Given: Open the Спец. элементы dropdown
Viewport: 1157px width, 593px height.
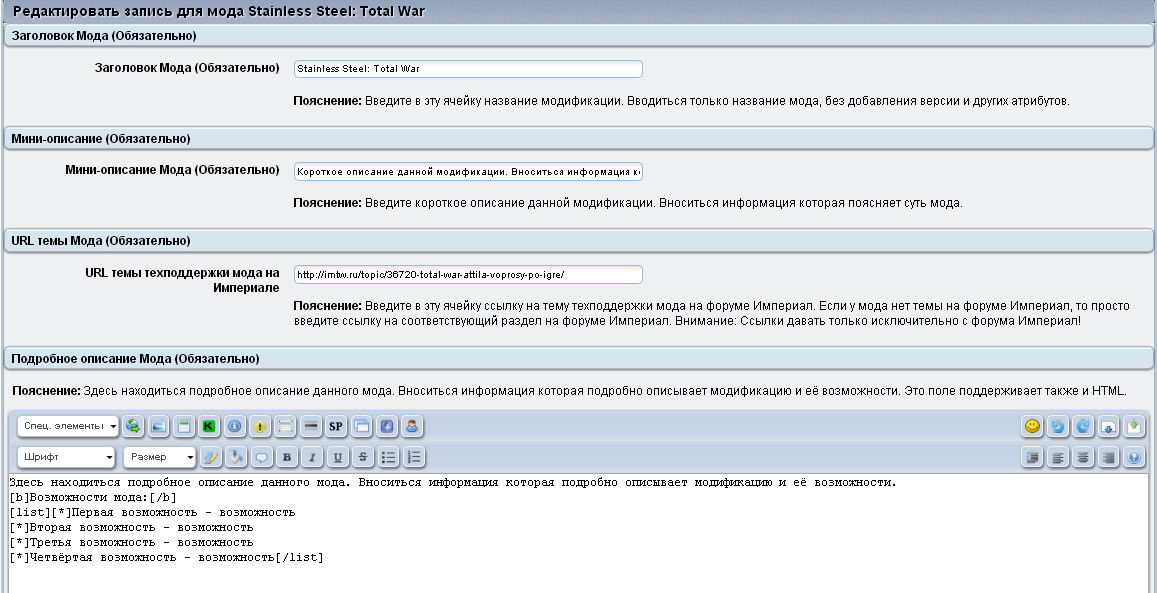Looking at the screenshot, I should coord(69,426).
